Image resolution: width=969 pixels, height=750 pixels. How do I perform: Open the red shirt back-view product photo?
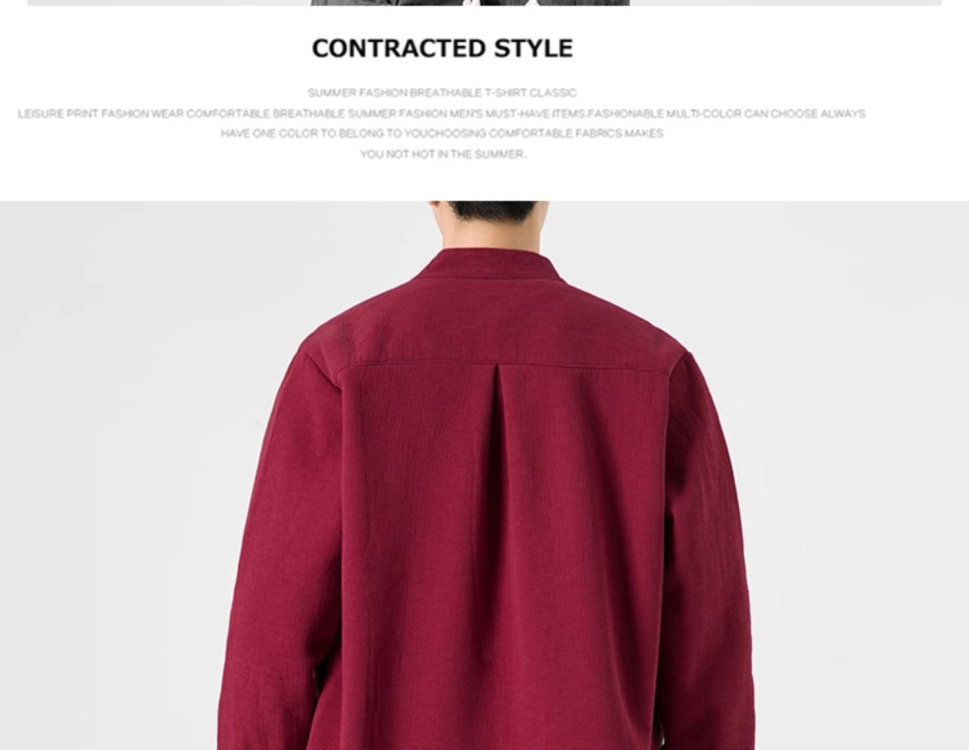click(484, 475)
